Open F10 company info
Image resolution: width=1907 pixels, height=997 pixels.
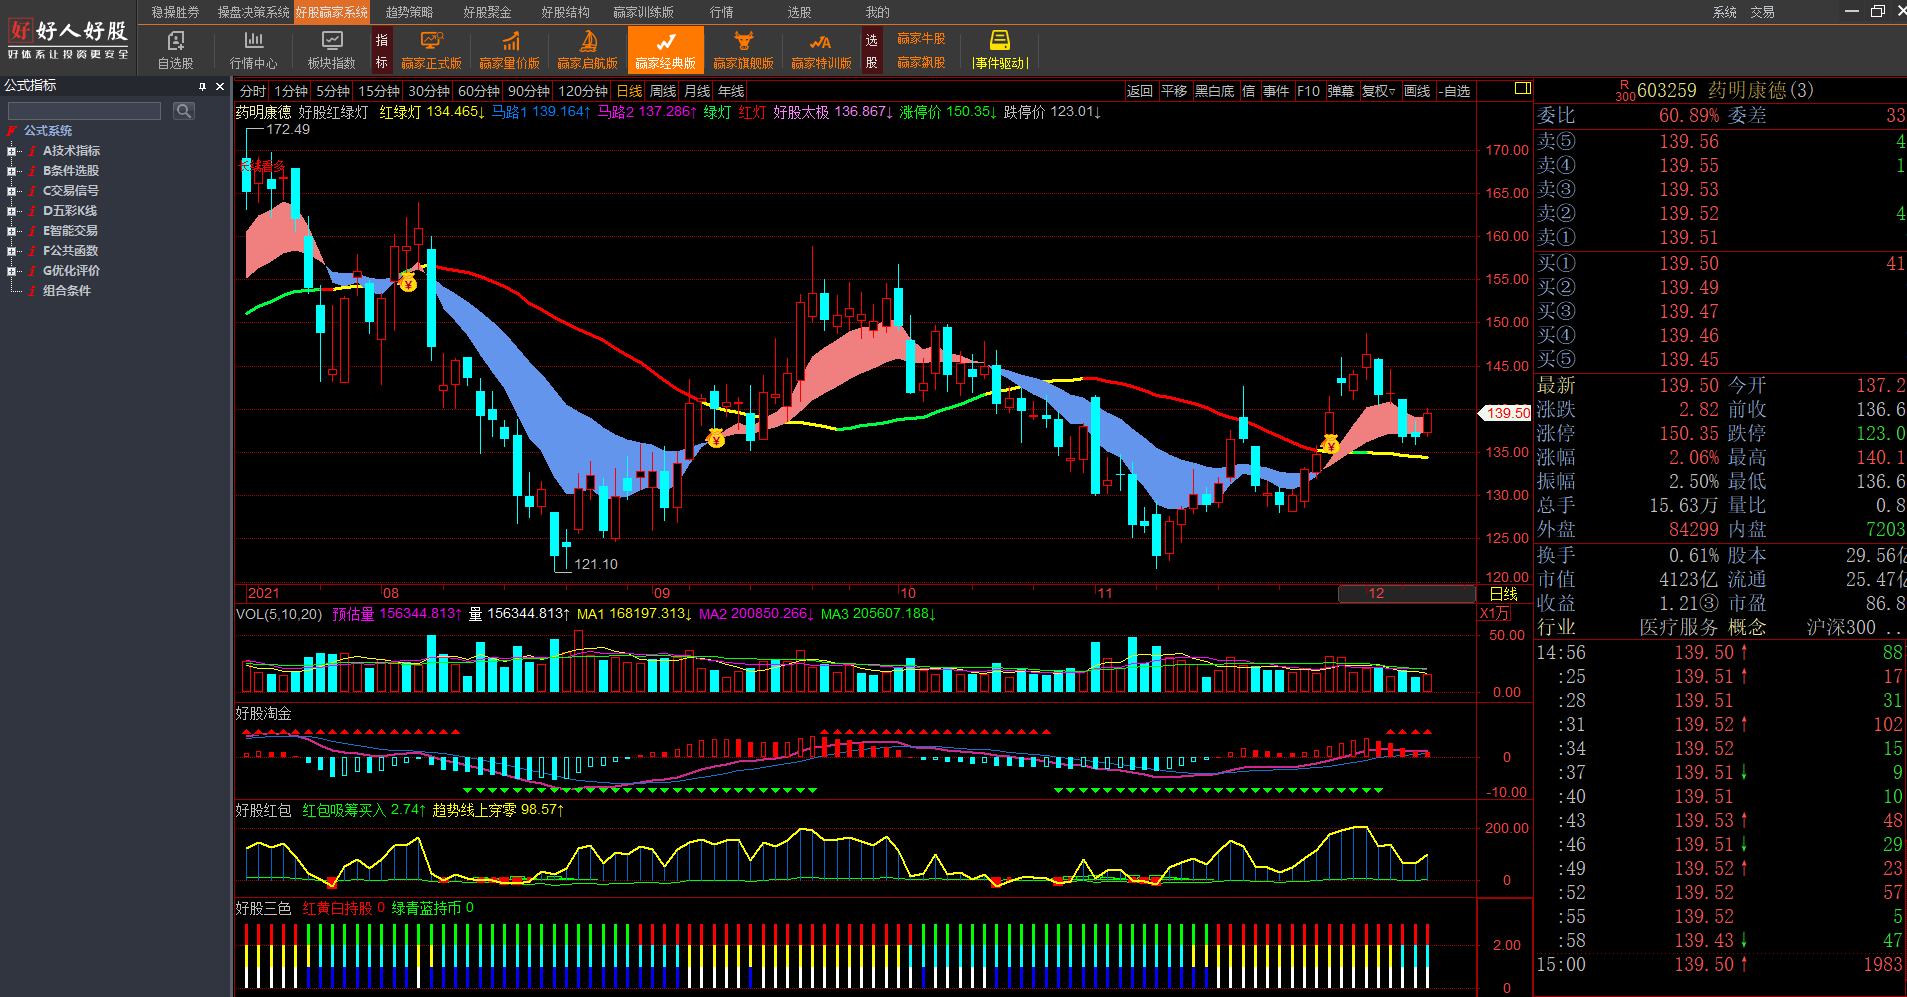coord(1308,91)
